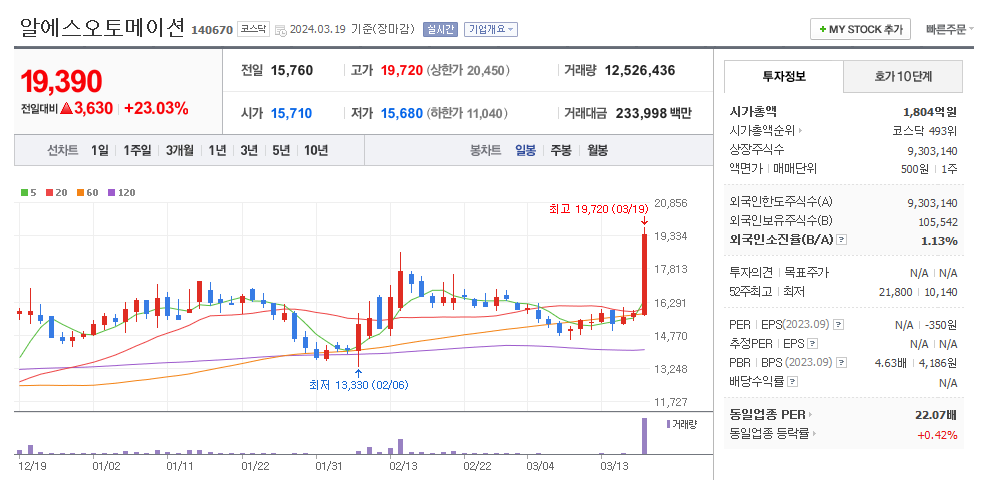Expand the 기업개요 dropdown
989x480 pixels.
coord(491,29)
